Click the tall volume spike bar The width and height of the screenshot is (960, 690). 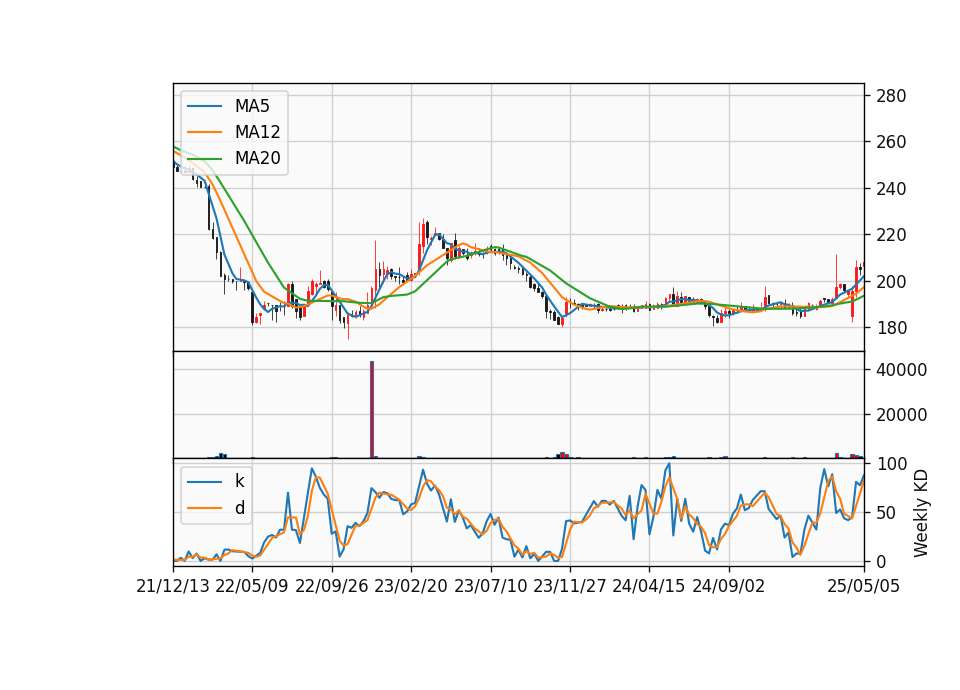pos(372,410)
